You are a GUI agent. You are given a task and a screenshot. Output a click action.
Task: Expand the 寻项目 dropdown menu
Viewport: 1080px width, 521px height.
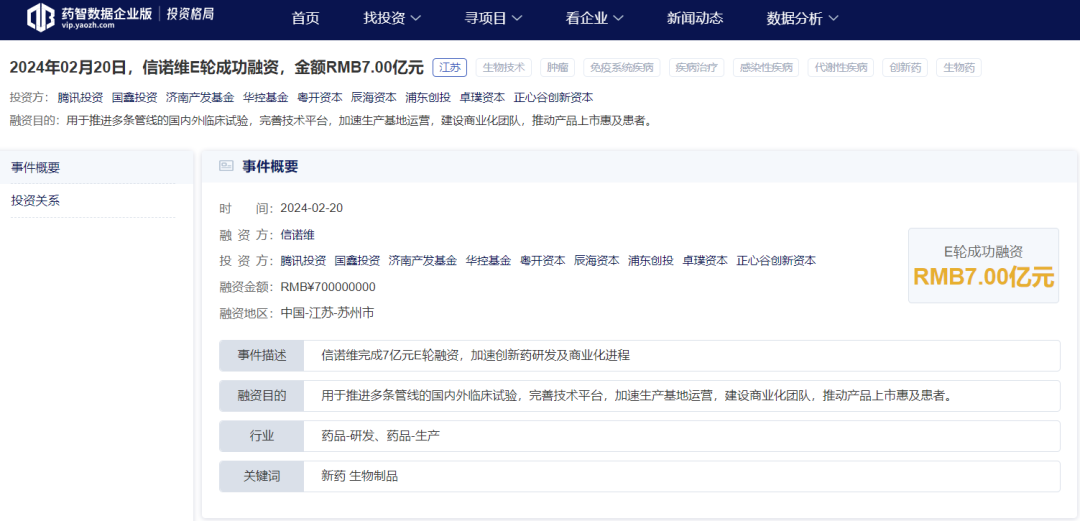[x=493, y=19]
